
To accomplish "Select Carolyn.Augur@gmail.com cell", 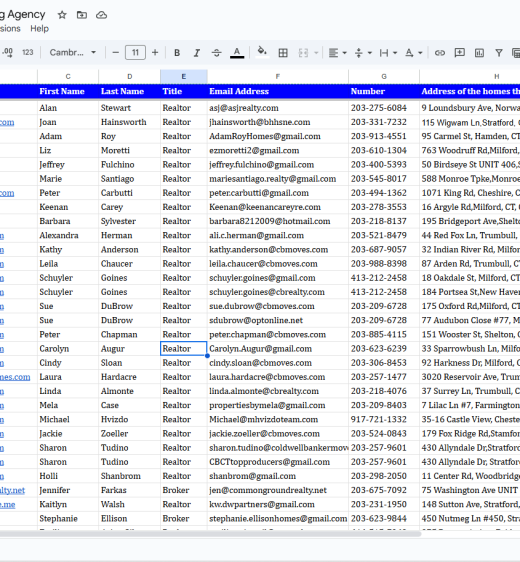I will [x=278, y=349].
